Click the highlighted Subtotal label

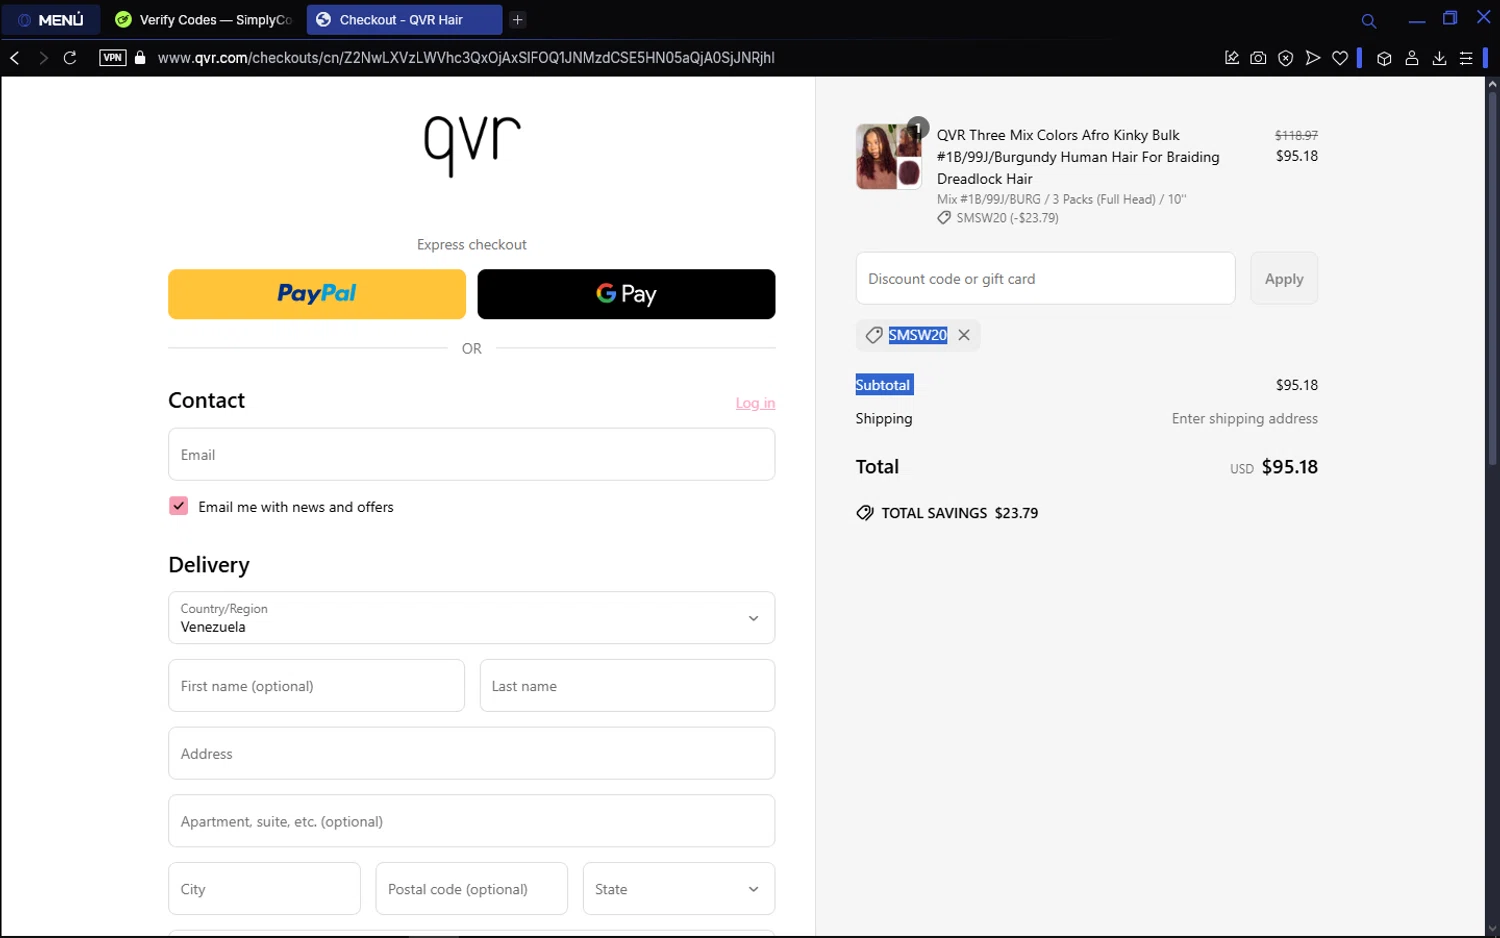pyautogui.click(x=883, y=385)
